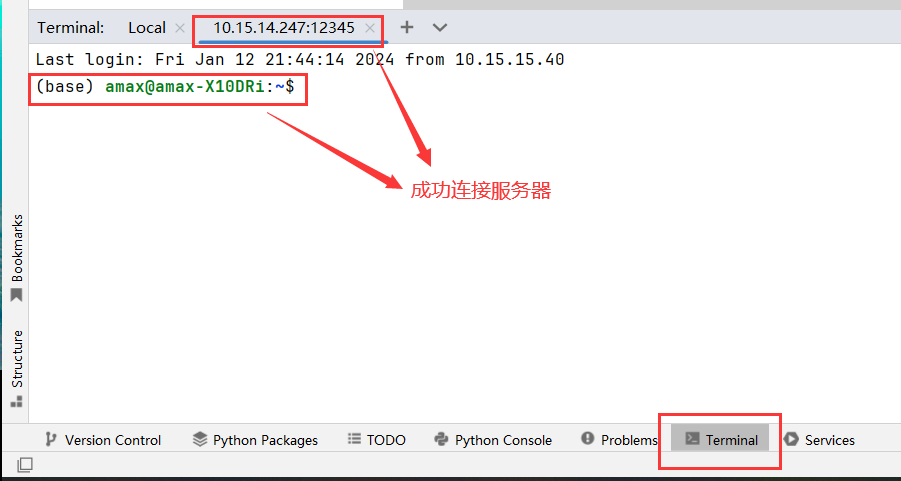This screenshot has height=481, width=901.
Task: Open the Version Control tool window
Action: [103, 440]
